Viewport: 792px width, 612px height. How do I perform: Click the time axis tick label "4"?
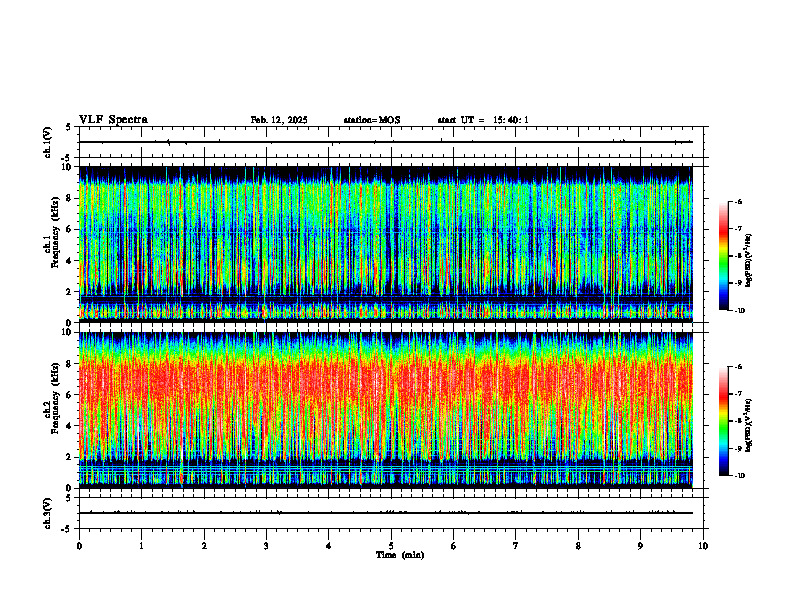click(x=329, y=546)
